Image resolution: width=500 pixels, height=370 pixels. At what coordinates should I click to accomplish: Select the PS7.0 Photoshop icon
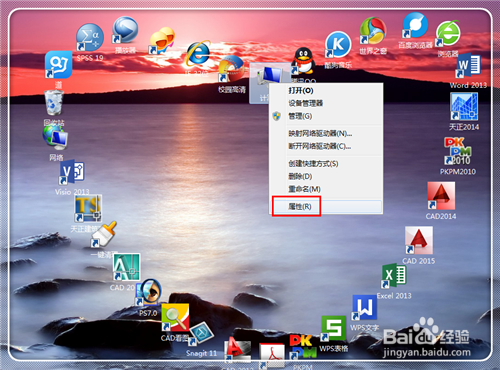(148, 292)
